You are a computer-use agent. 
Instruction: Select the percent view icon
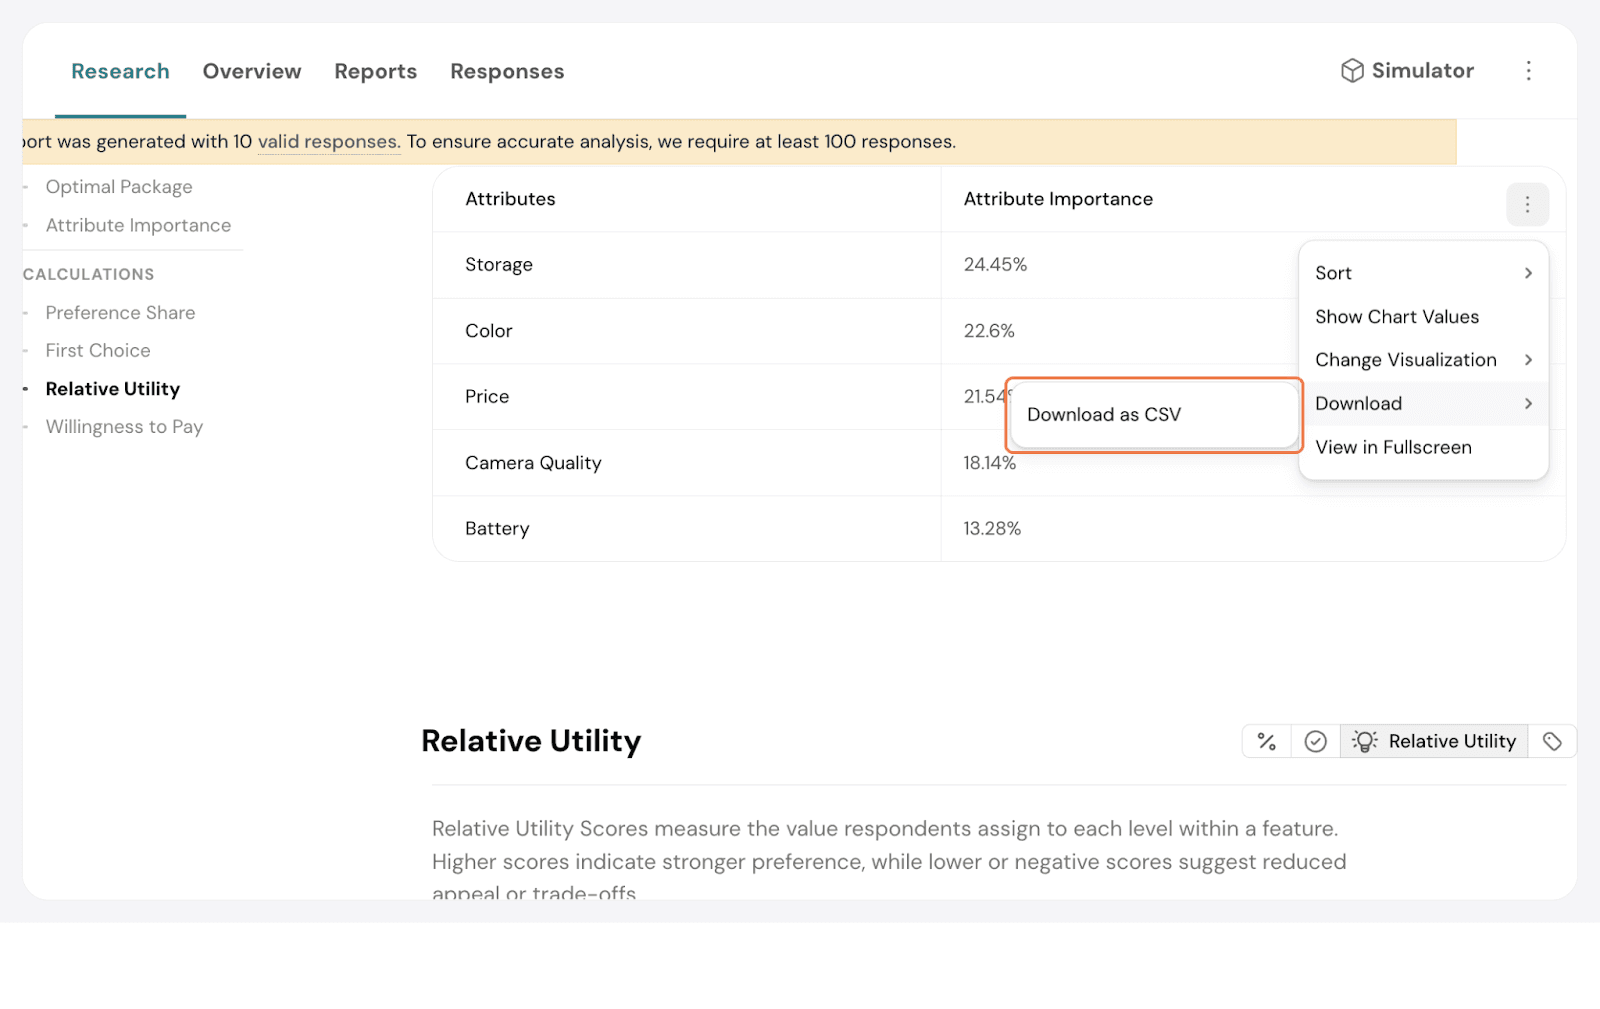(x=1266, y=741)
